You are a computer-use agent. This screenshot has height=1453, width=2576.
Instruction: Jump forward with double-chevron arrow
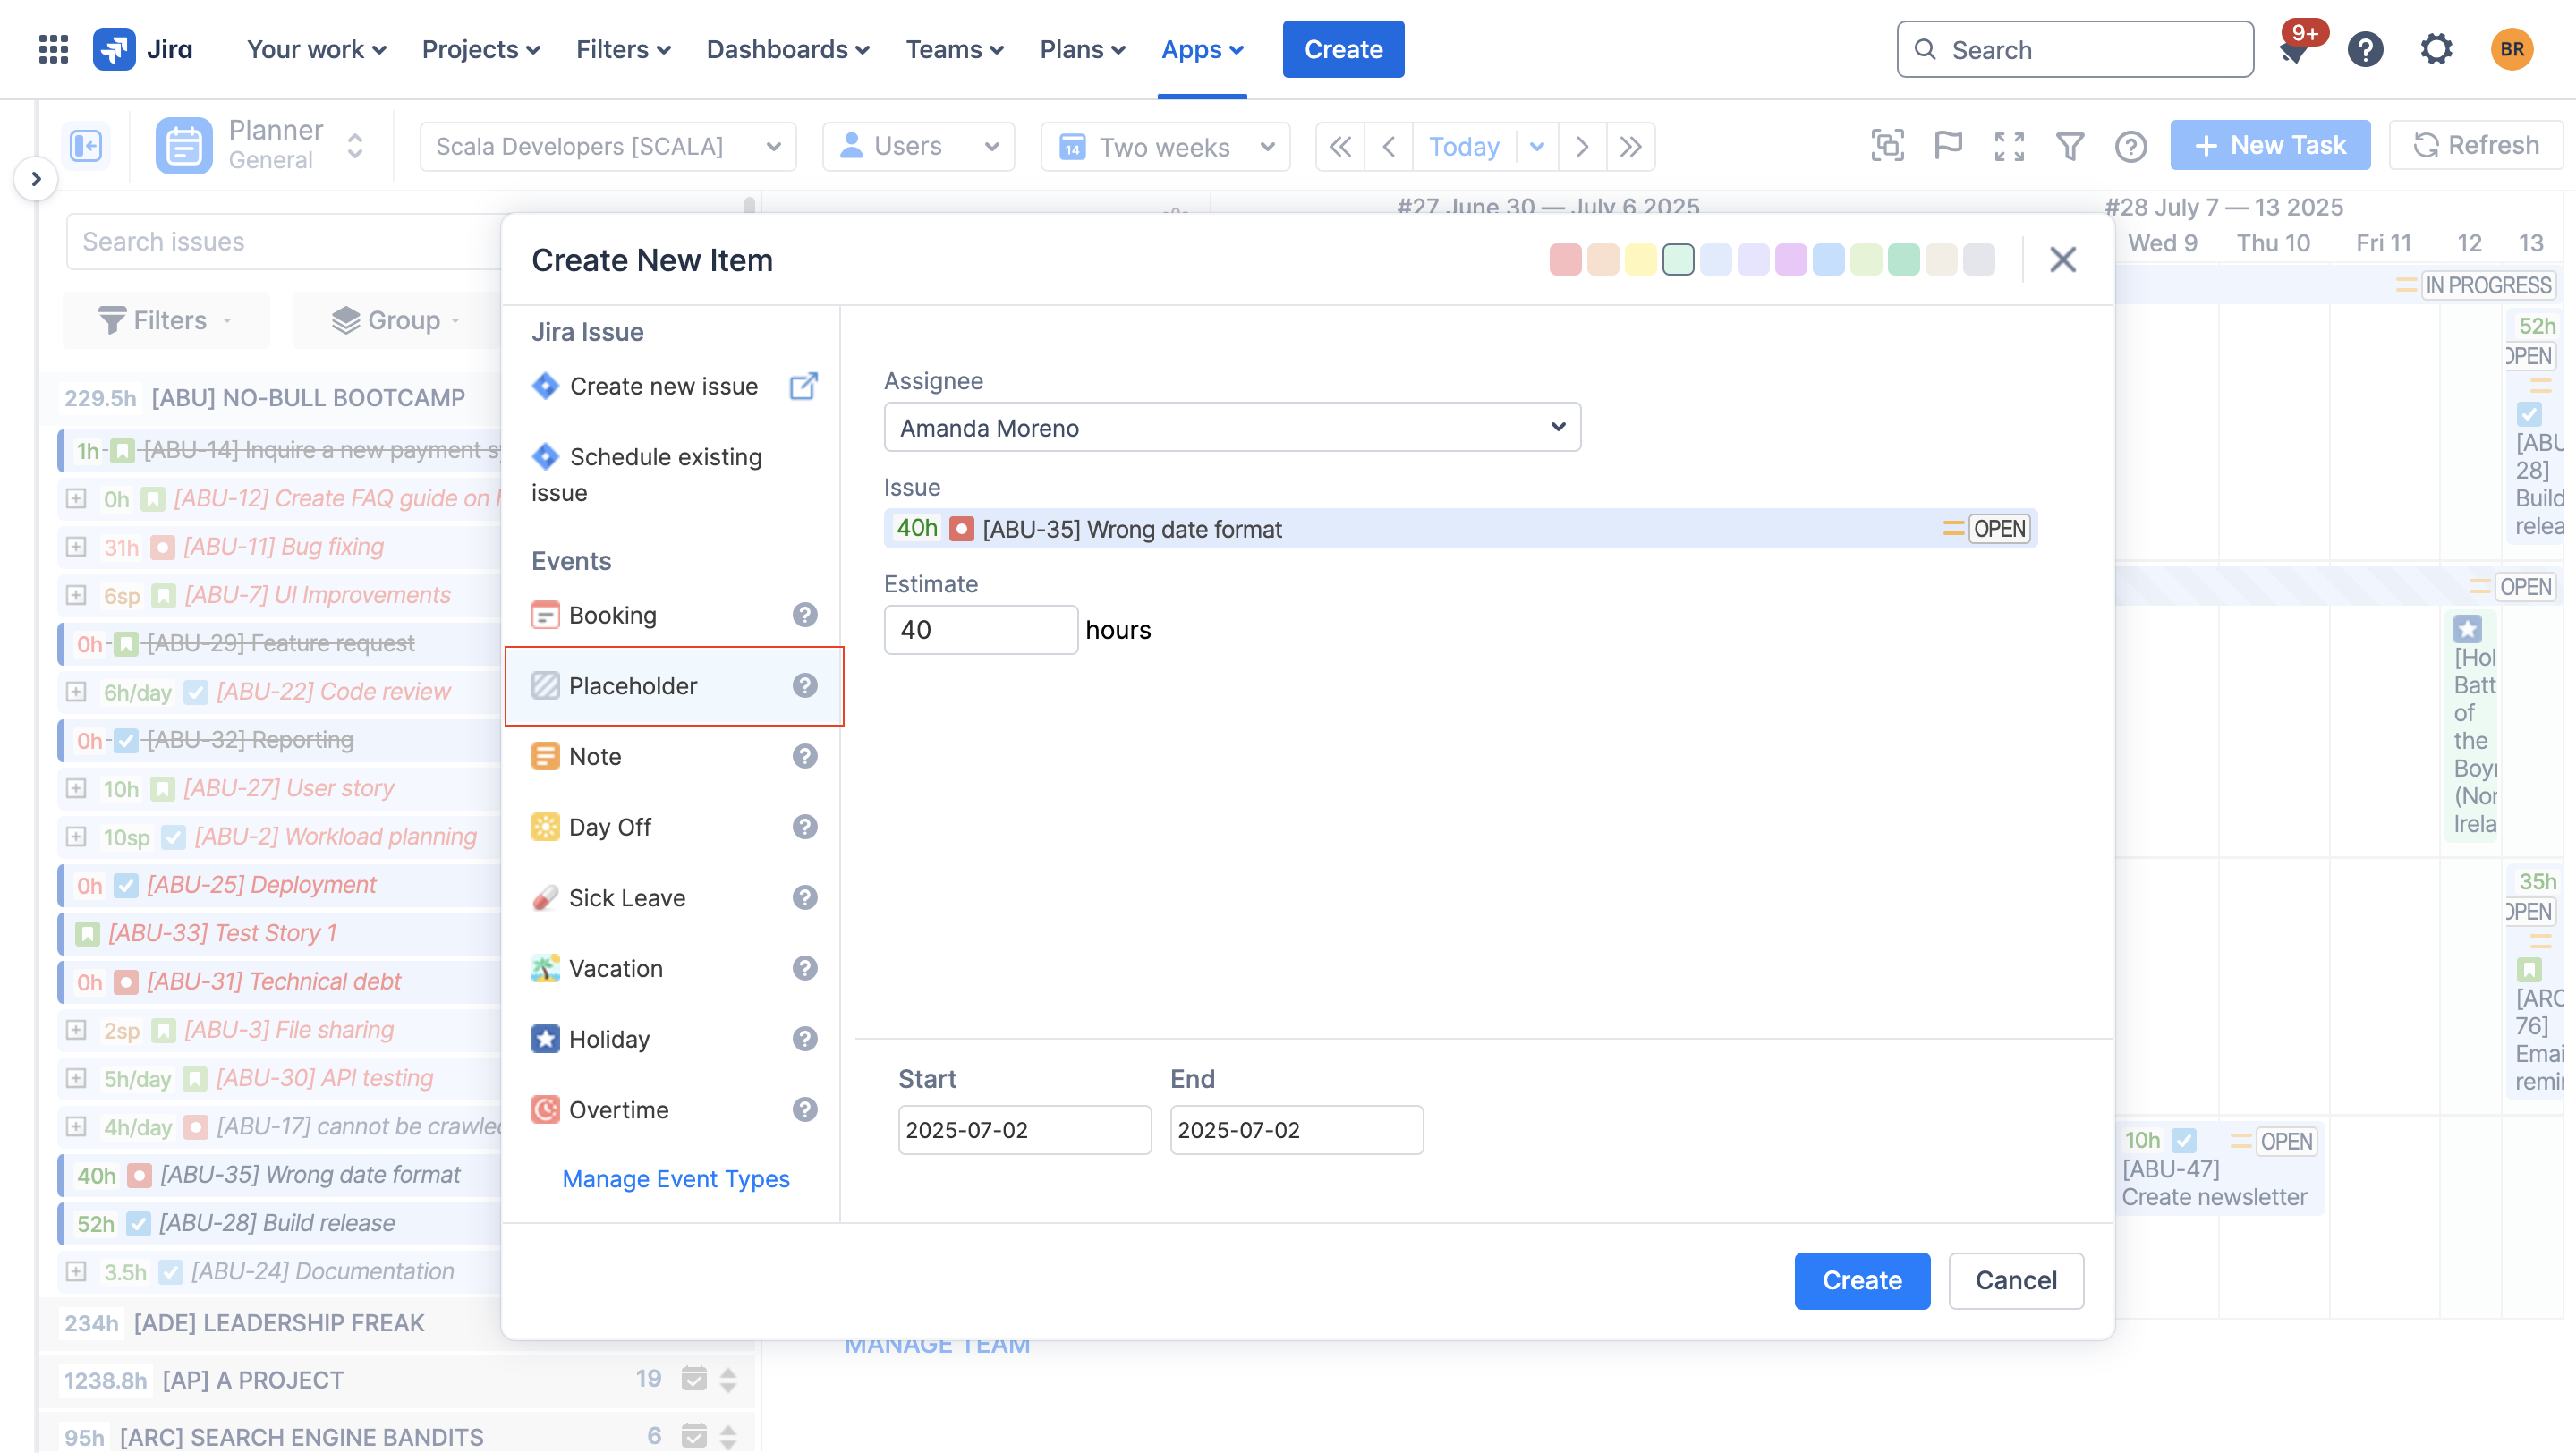point(1631,147)
